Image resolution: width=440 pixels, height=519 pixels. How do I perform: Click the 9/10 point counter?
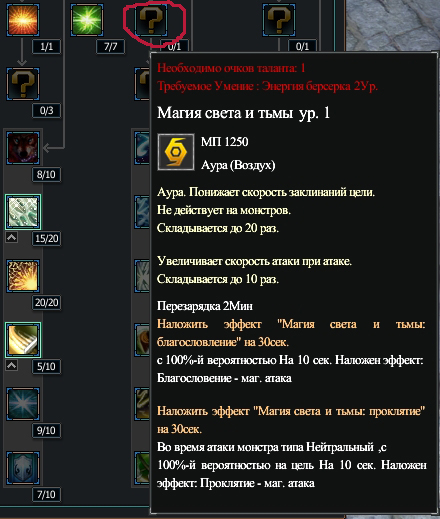pos(46,430)
